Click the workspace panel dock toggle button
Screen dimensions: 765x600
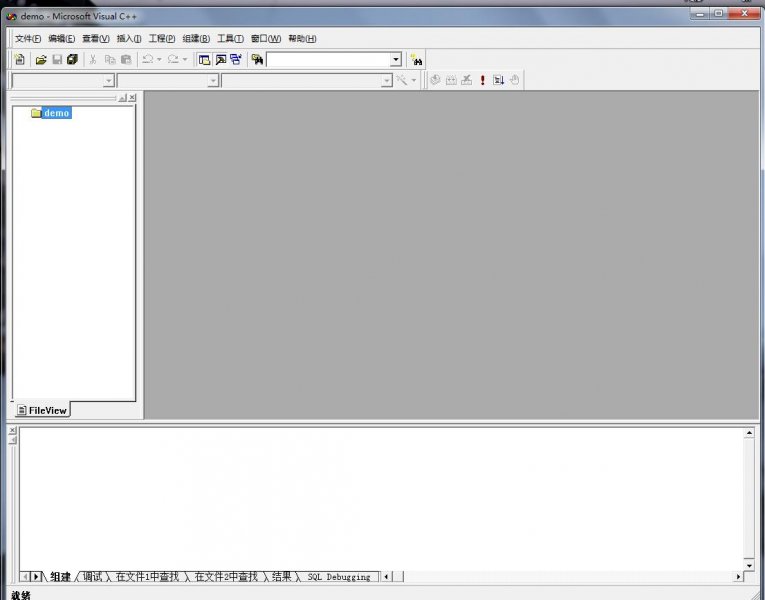pyautogui.click(x=123, y=98)
